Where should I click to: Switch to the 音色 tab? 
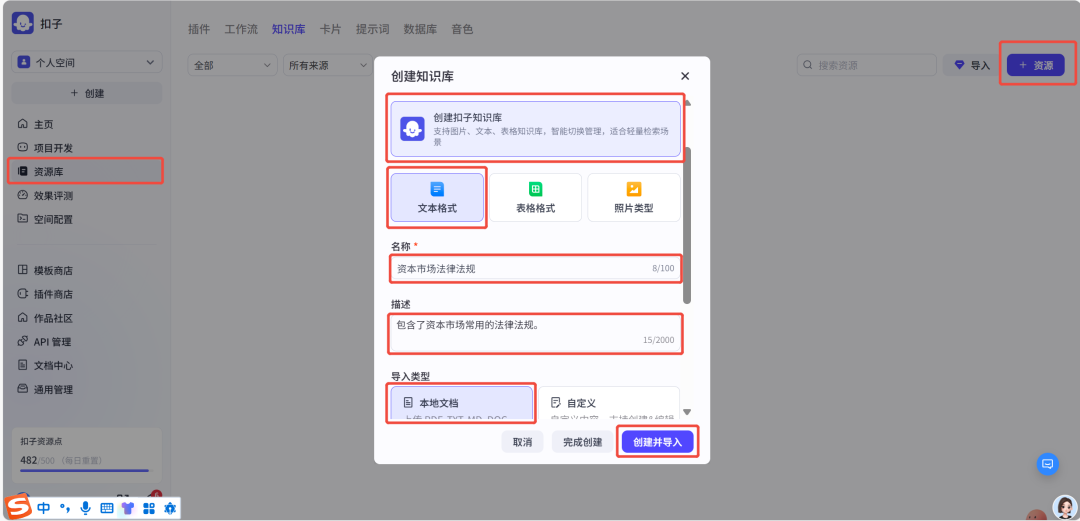pos(462,29)
